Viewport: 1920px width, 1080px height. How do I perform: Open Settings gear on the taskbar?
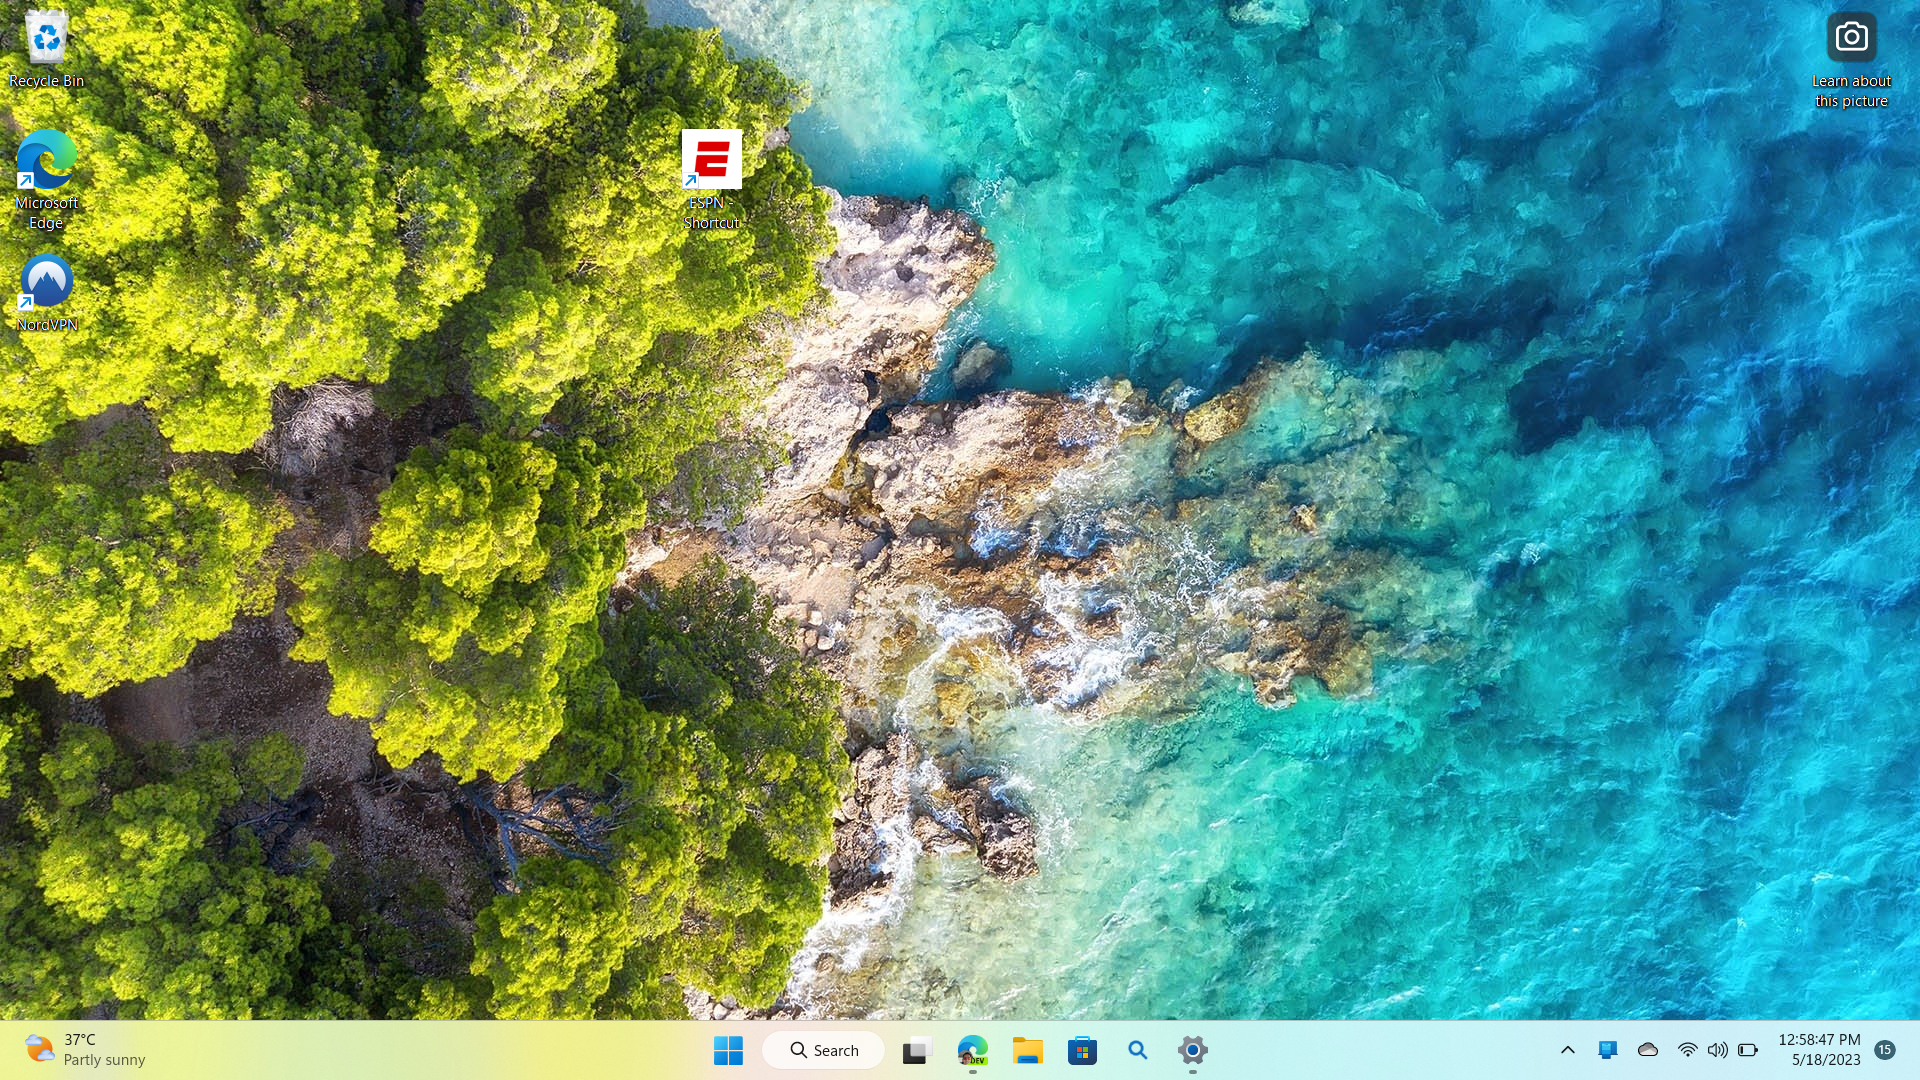1192,1050
